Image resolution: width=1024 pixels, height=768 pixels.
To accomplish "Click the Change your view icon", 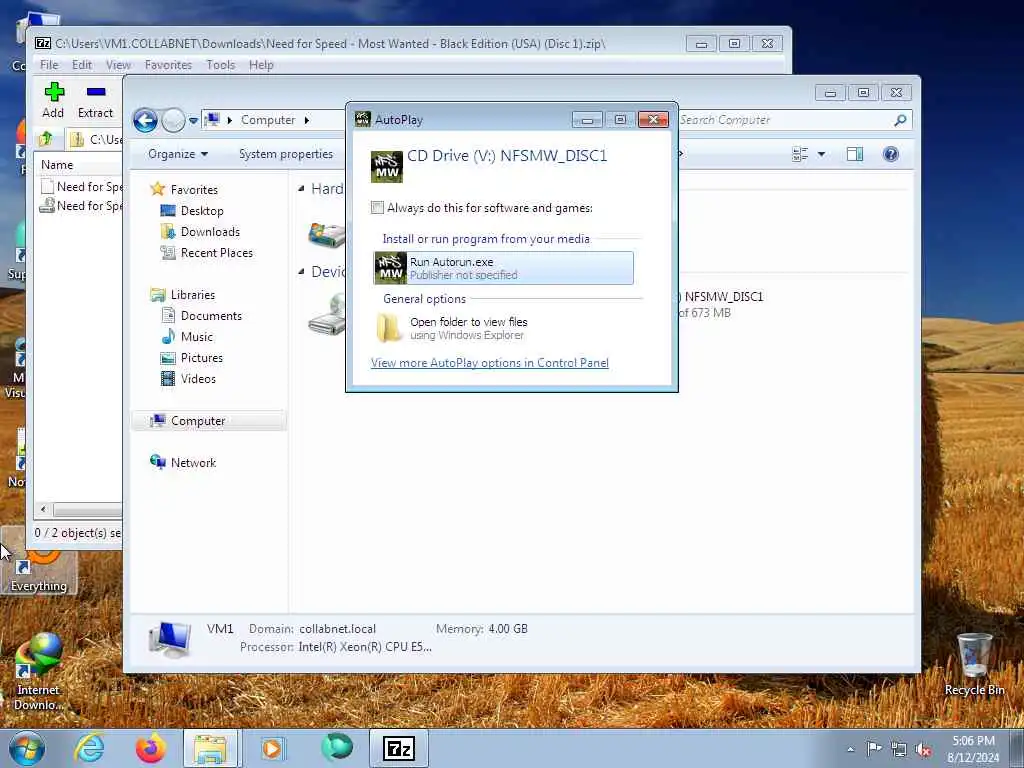I will (800, 154).
